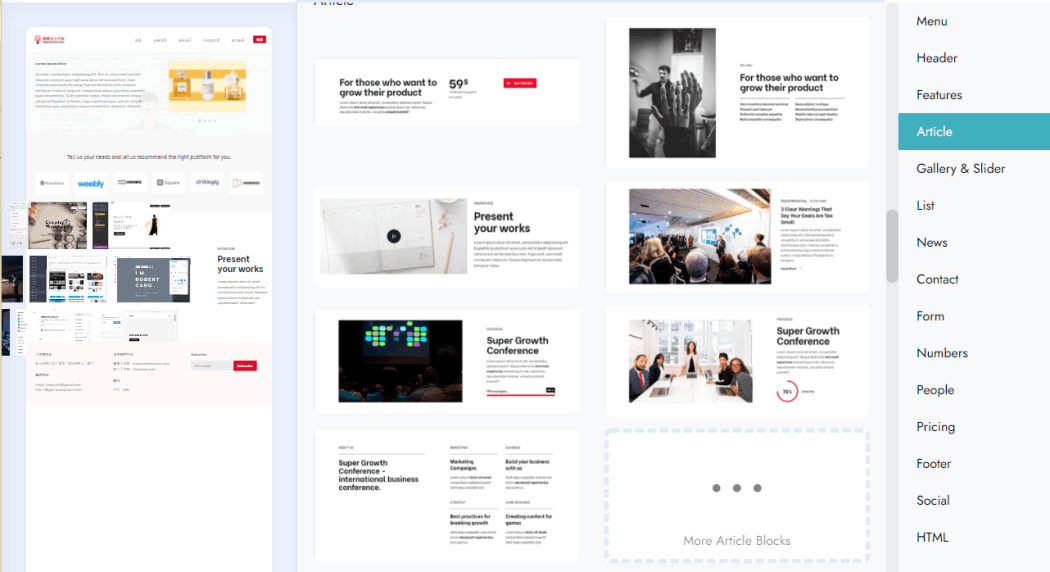The image size is (1050, 572).
Task: Choose the Footer category
Action: pyautogui.click(x=933, y=463)
